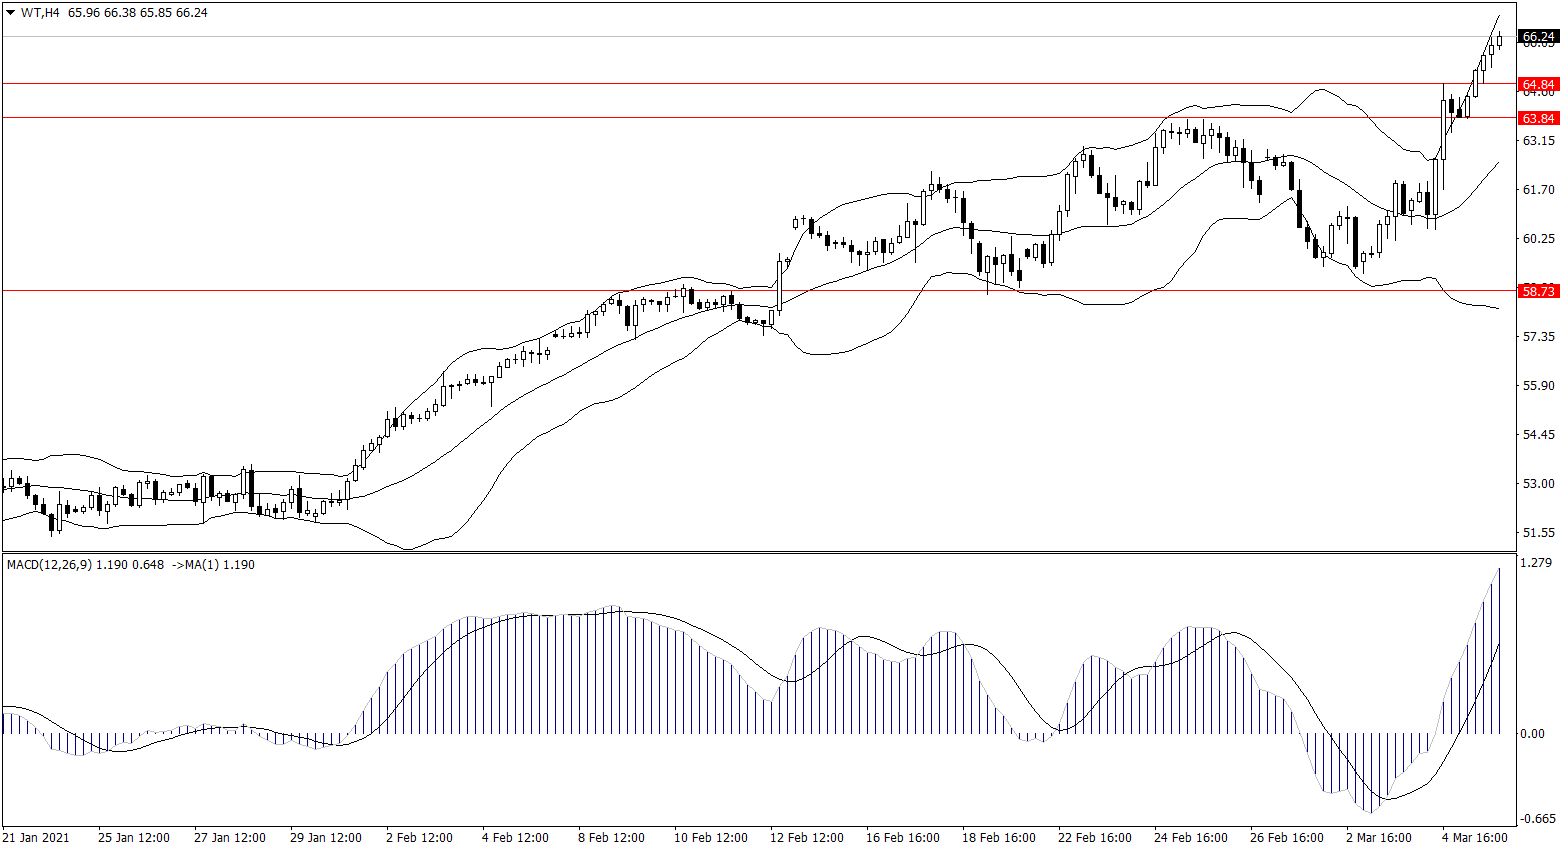Select the 64.84 price level tag
This screenshot has height=850, width=1566.
[x=1537, y=85]
